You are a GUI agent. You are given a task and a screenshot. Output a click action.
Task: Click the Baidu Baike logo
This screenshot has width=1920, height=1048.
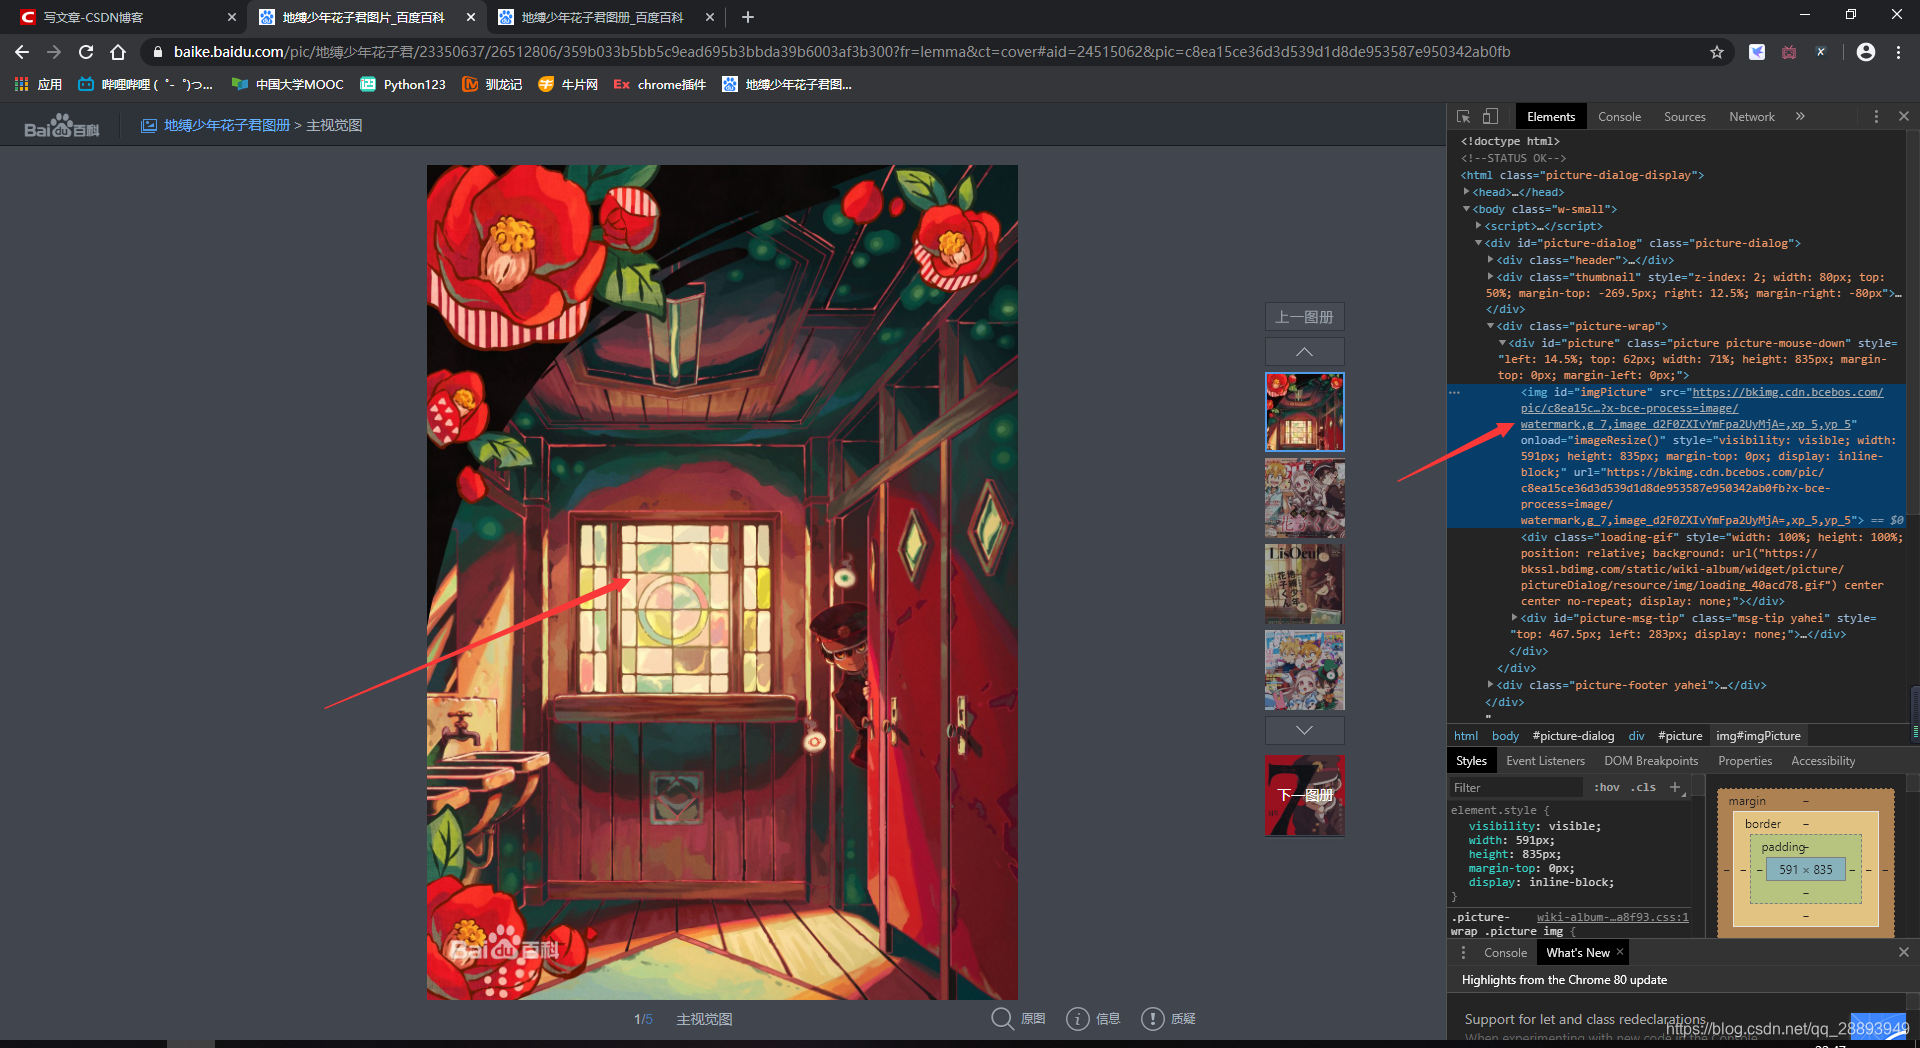click(x=62, y=126)
